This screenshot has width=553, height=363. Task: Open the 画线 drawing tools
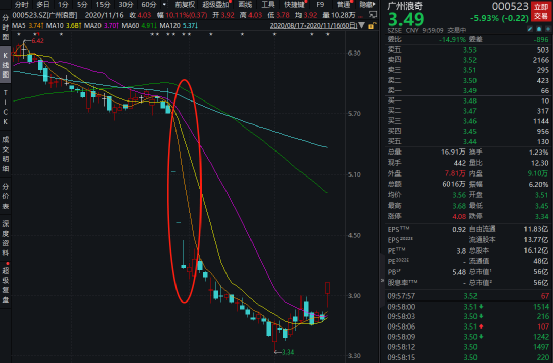[x=245, y=5]
